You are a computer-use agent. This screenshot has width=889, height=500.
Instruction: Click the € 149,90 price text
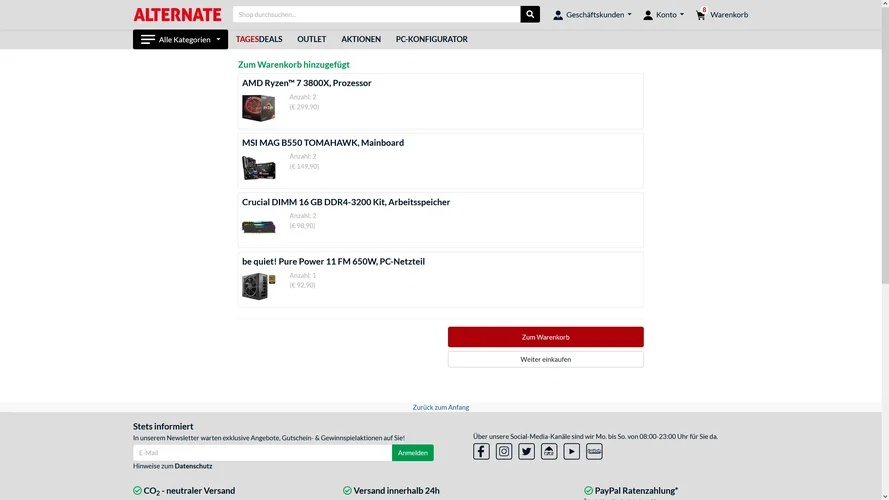pyautogui.click(x=304, y=166)
